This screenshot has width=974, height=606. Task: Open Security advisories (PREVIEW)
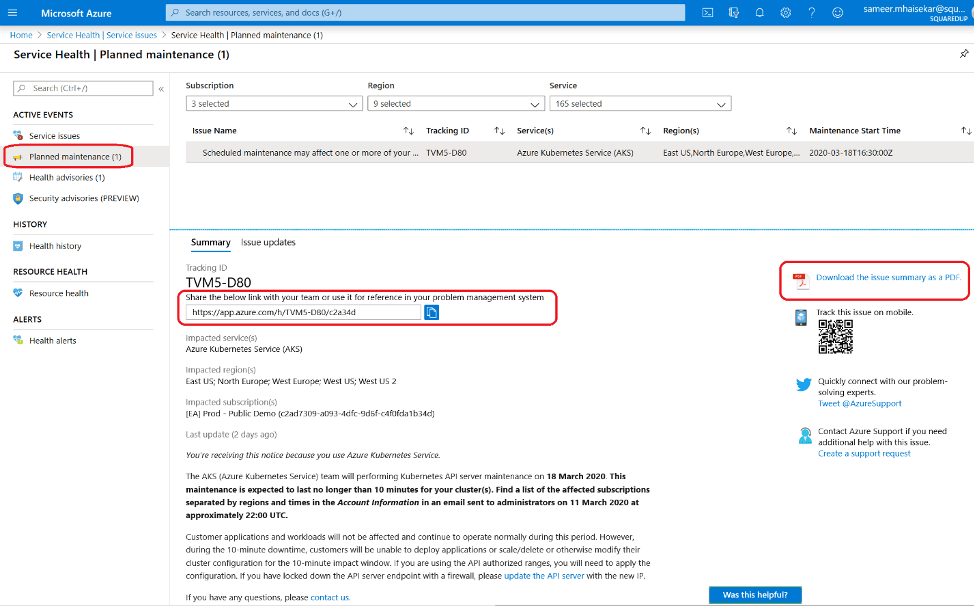coord(84,199)
